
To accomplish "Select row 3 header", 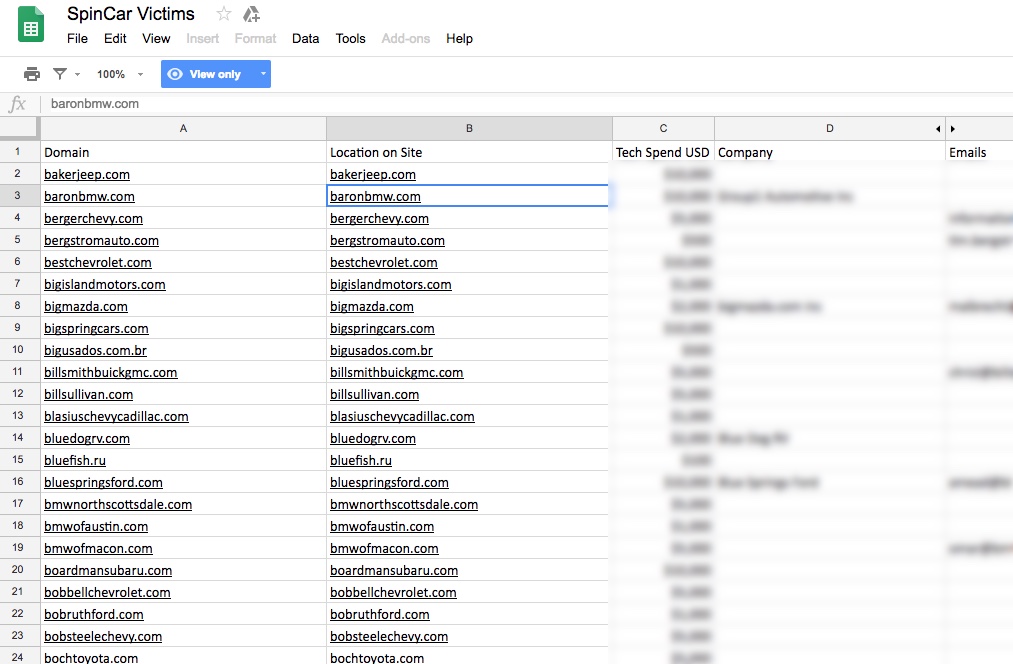I will click(x=18, y=196).
